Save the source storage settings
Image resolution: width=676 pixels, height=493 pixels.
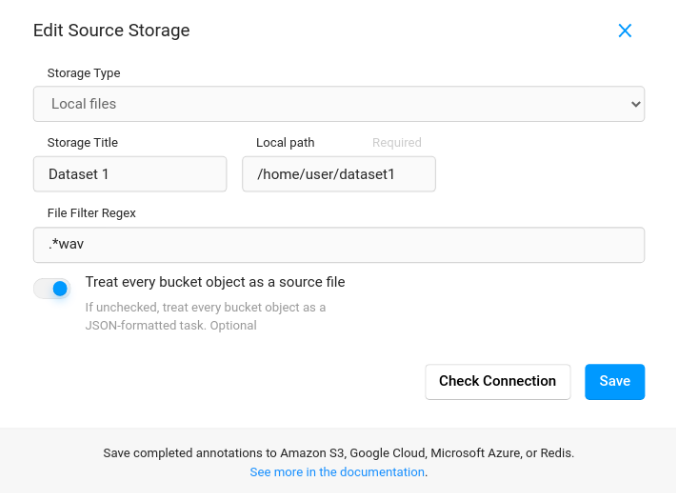click(614, 381)
